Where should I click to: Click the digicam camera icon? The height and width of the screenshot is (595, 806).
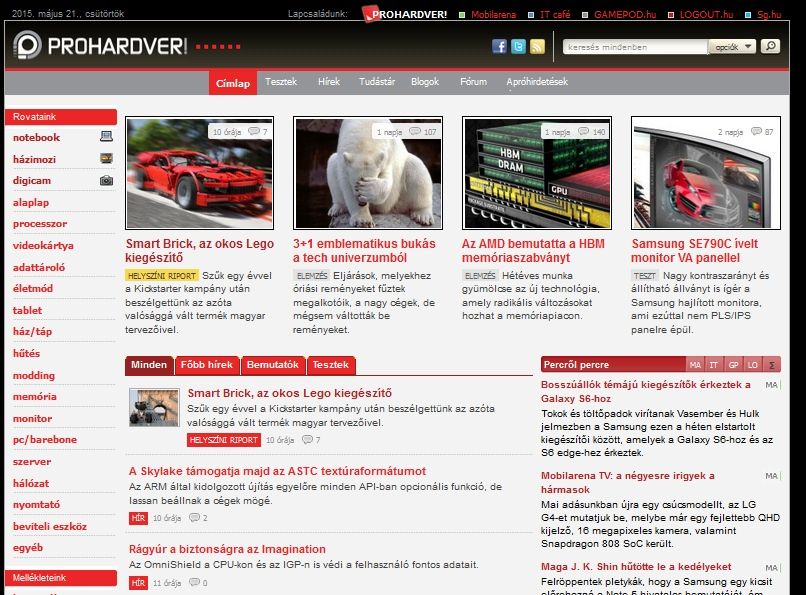[106, 180]
